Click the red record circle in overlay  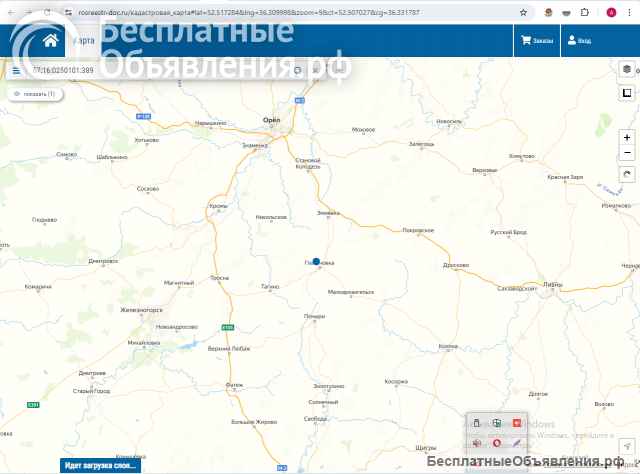coord(497,443)
